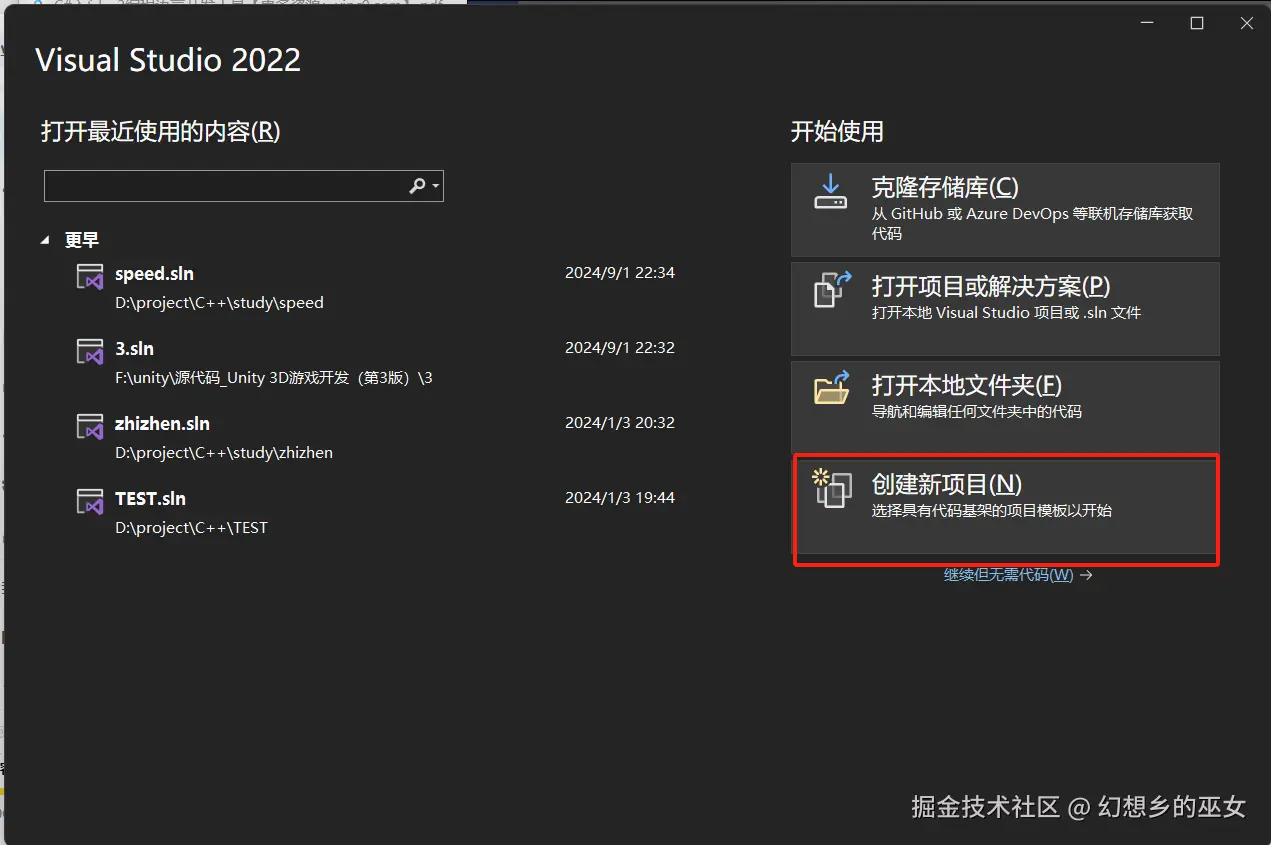Click the zhizhen.sln solution file icon
Image resolution: width=1271 pixels, height=845 pixels.
click(91, 426)
